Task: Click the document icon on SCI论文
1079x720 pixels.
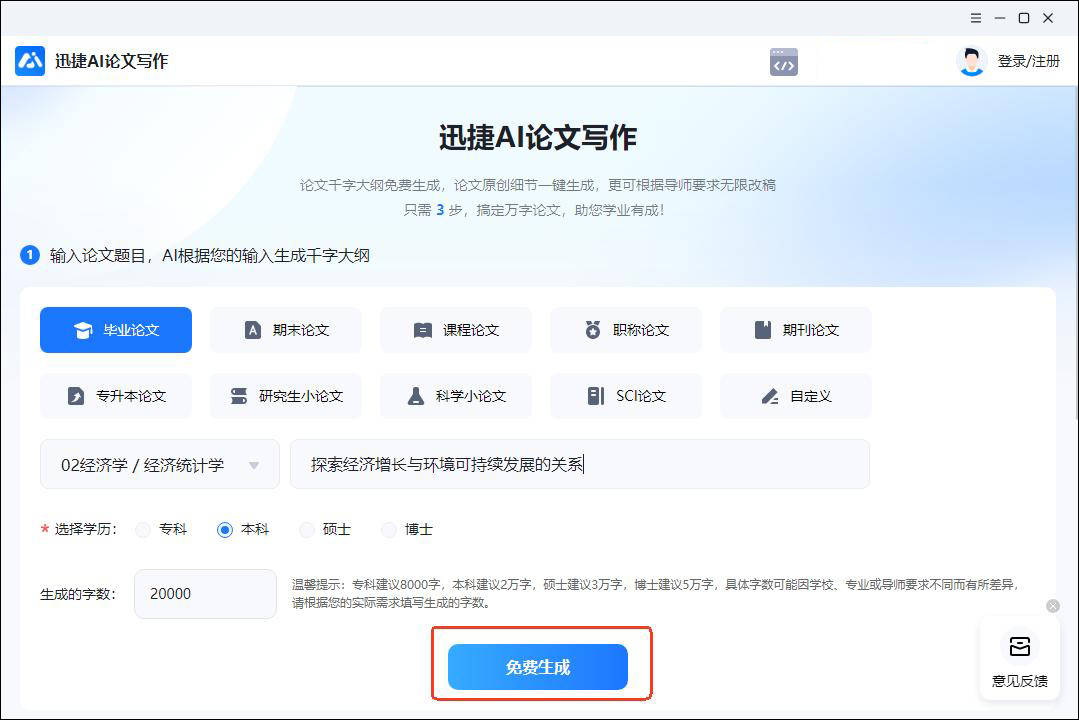Action: (x=596, y=396)
